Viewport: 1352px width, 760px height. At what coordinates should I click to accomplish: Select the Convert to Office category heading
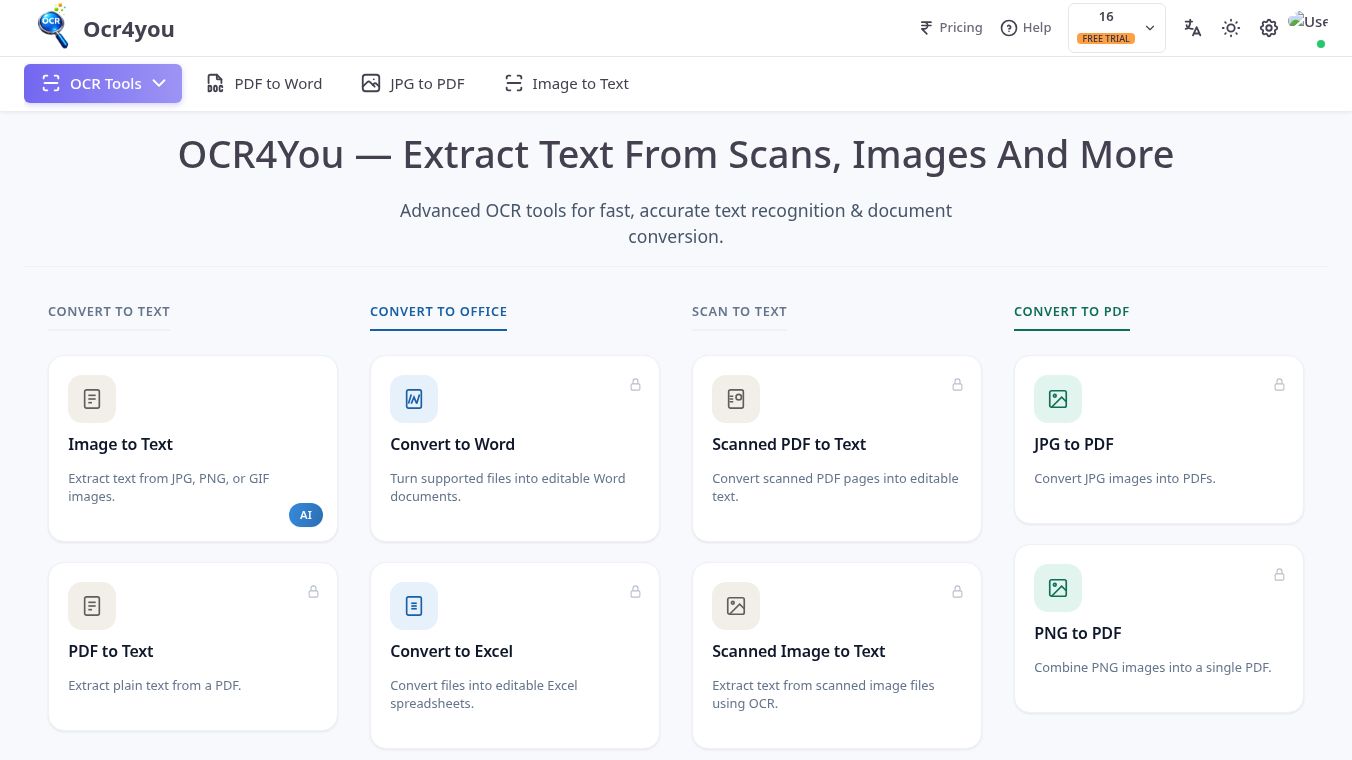(x=438, y=312)
